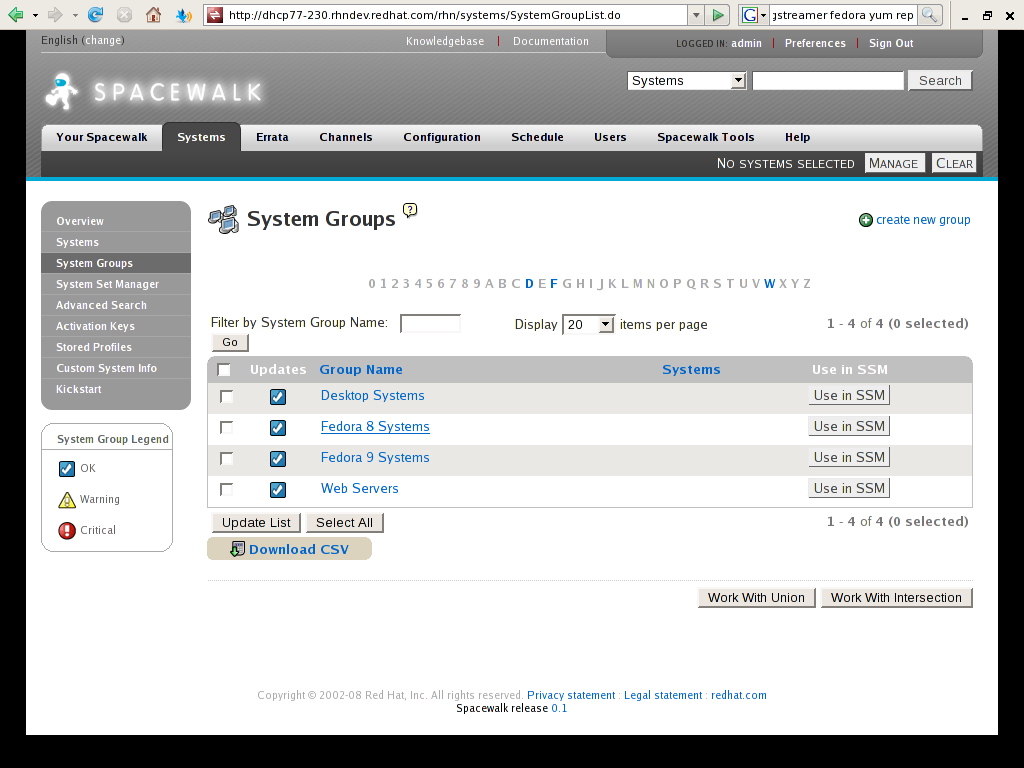The height and width of the screenshot is (768, 1024).
Task: Open the items per page dropdown
Action: (x=588, y=325)
